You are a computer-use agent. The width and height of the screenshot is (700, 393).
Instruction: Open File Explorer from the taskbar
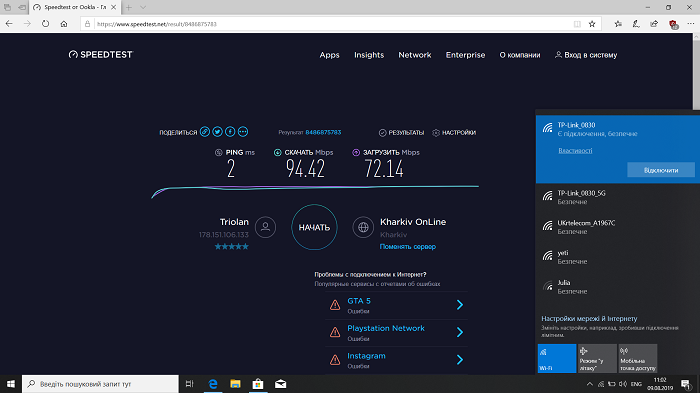point(235,384)
